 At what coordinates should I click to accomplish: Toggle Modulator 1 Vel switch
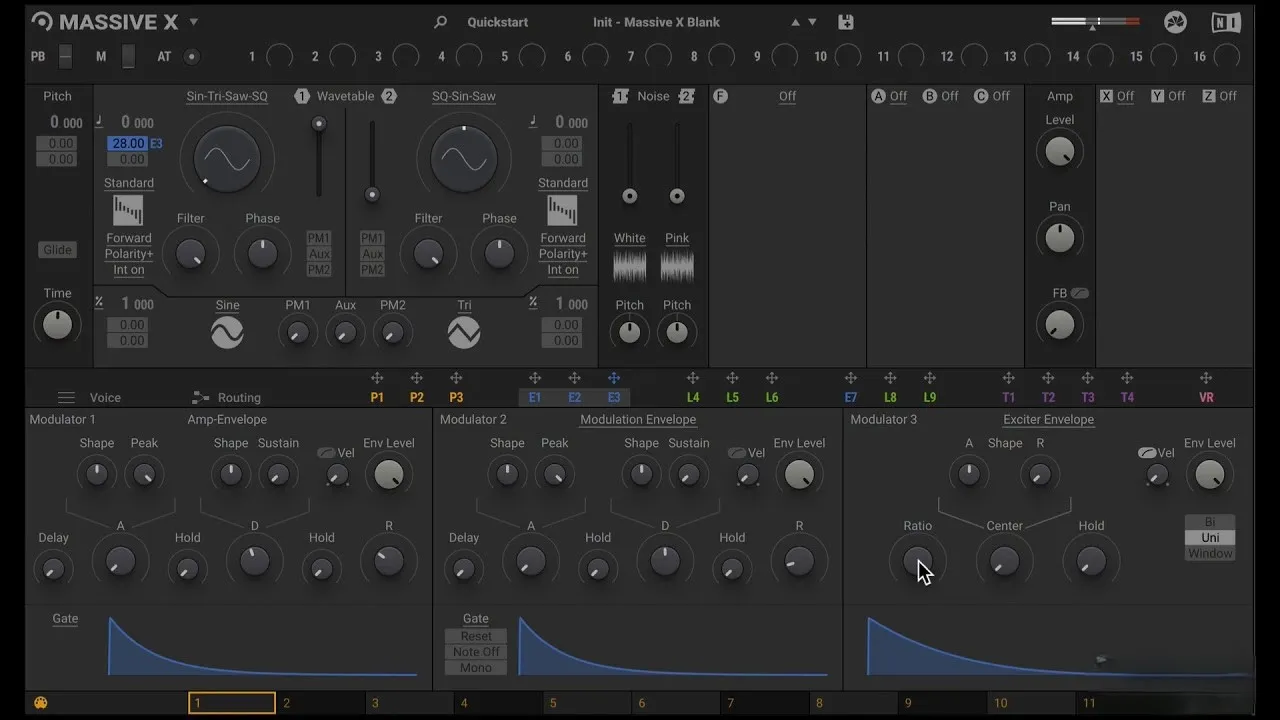coord(326,453)
